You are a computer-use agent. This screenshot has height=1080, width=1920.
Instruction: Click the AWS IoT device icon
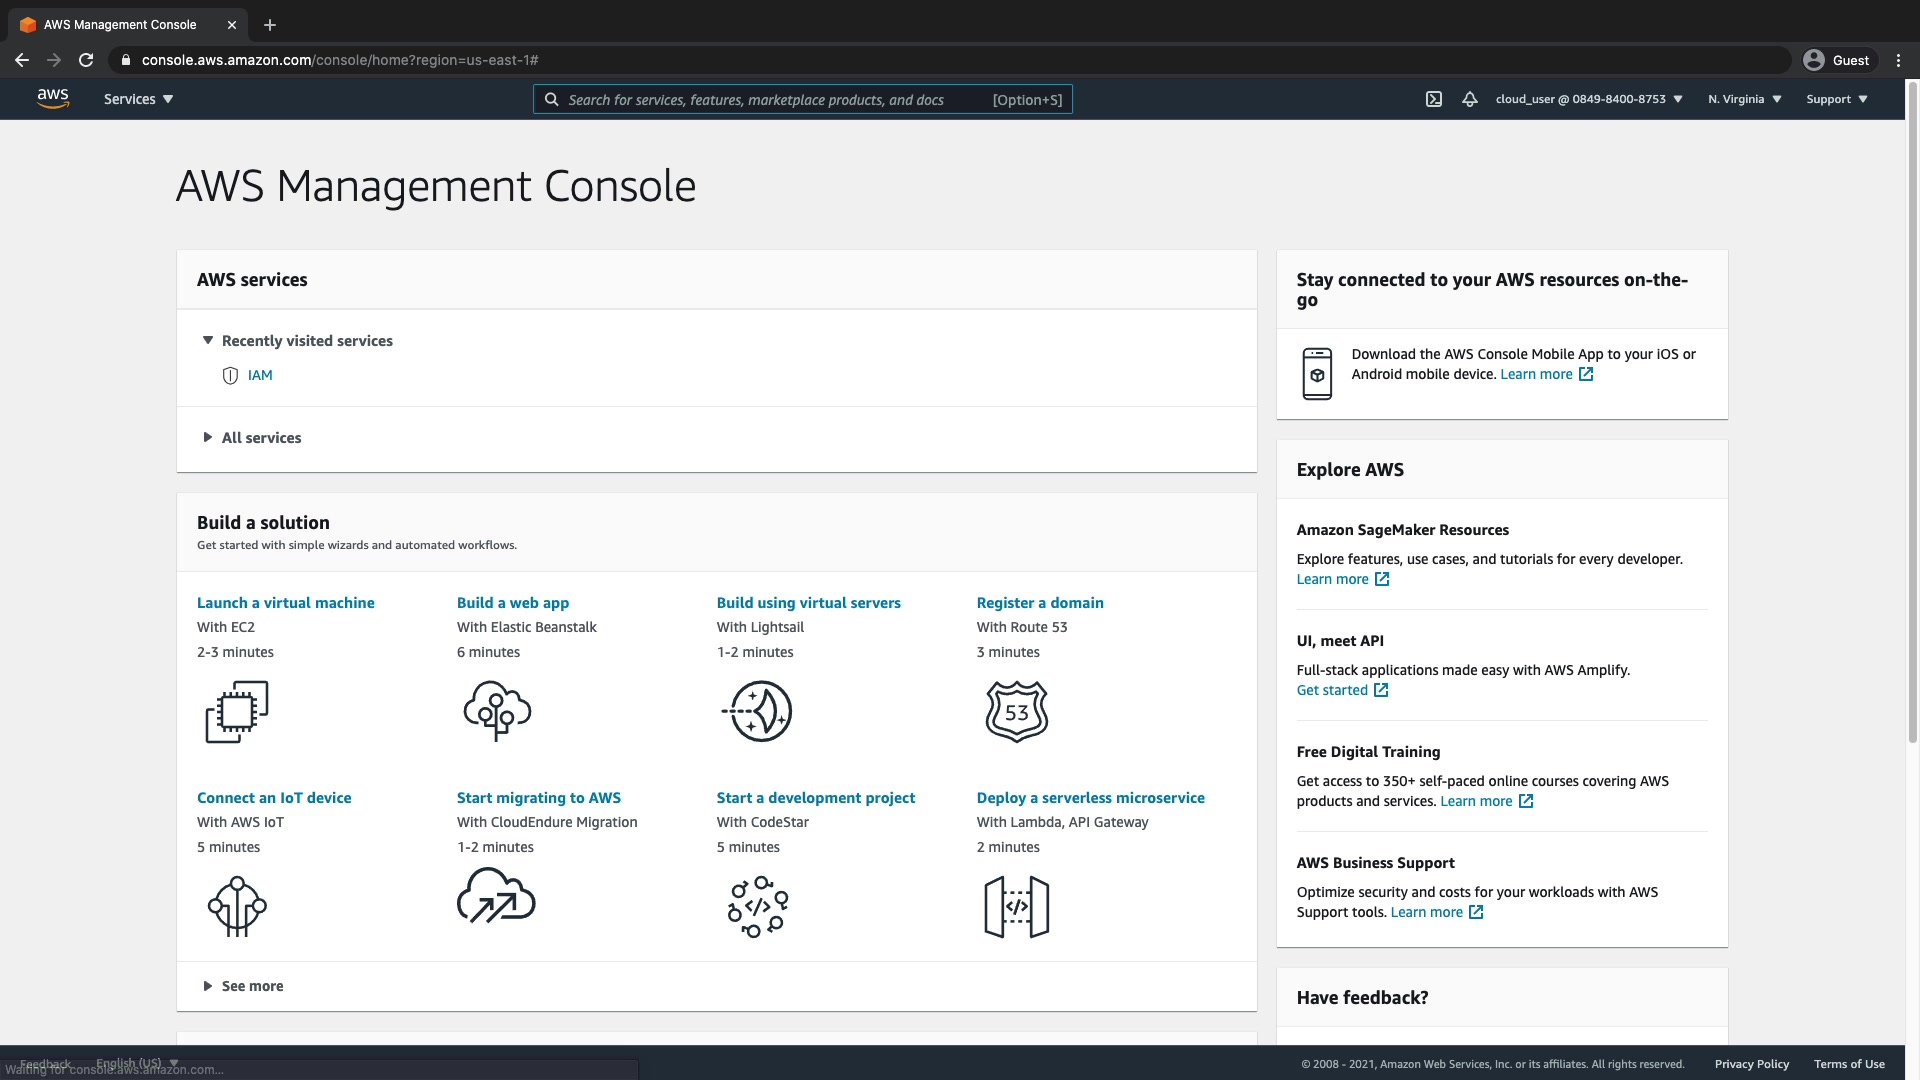pos(237,906)
